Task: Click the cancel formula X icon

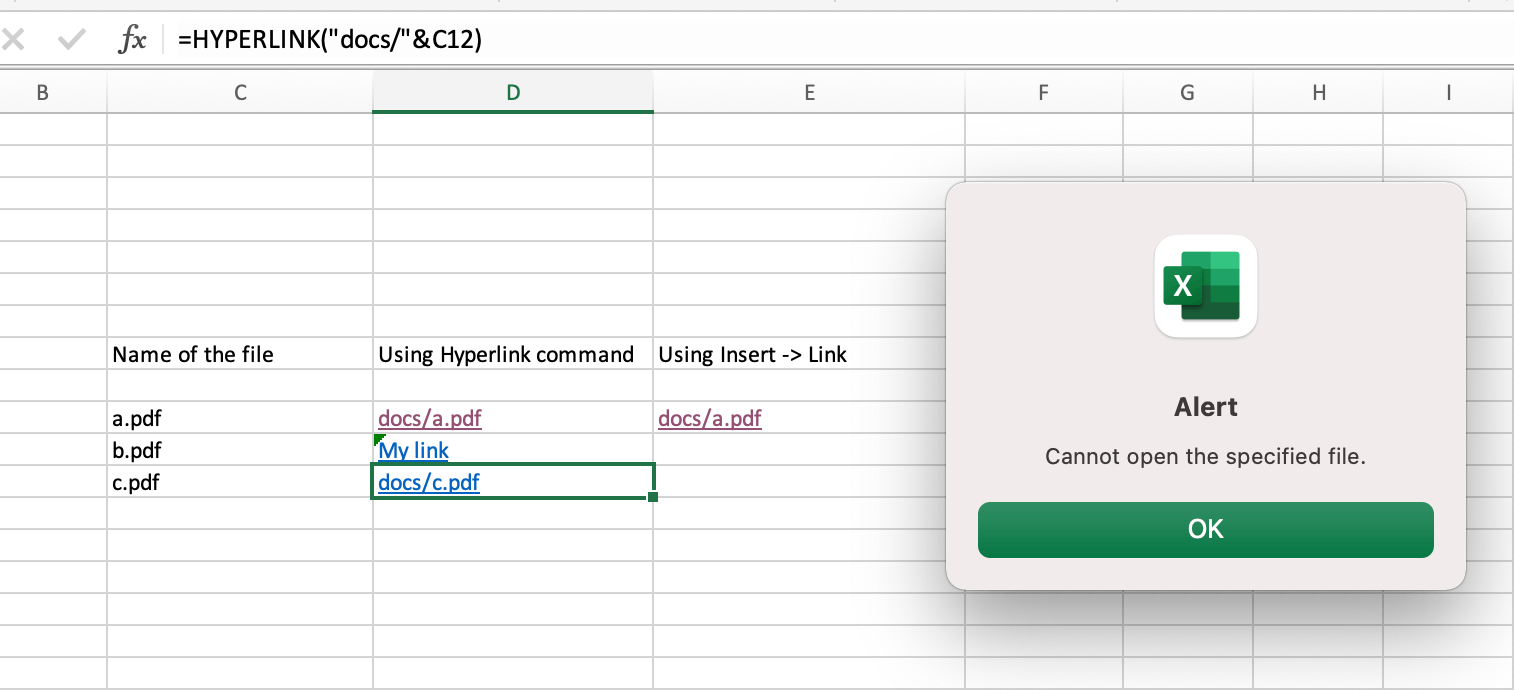Action: (x=14, y=40)
